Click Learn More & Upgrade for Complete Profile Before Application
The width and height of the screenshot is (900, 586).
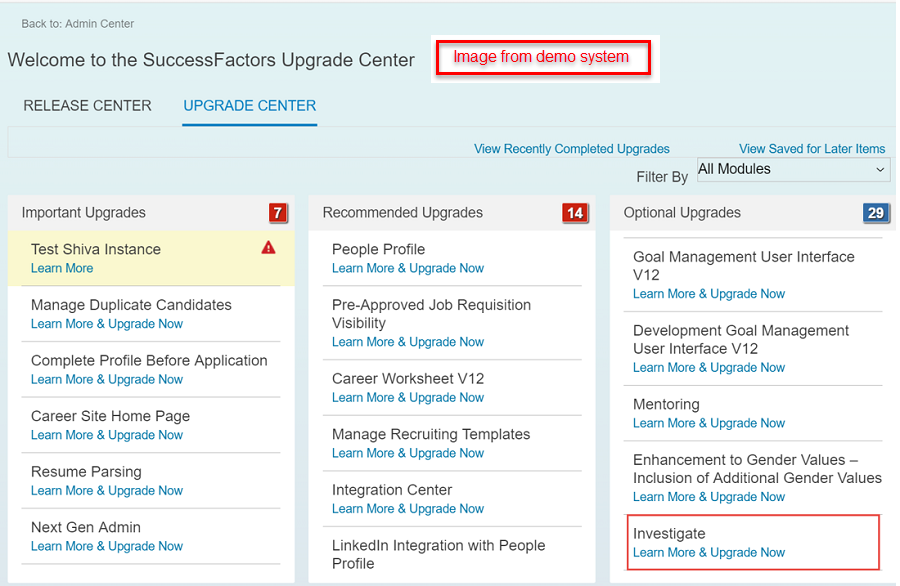[107, 379]
